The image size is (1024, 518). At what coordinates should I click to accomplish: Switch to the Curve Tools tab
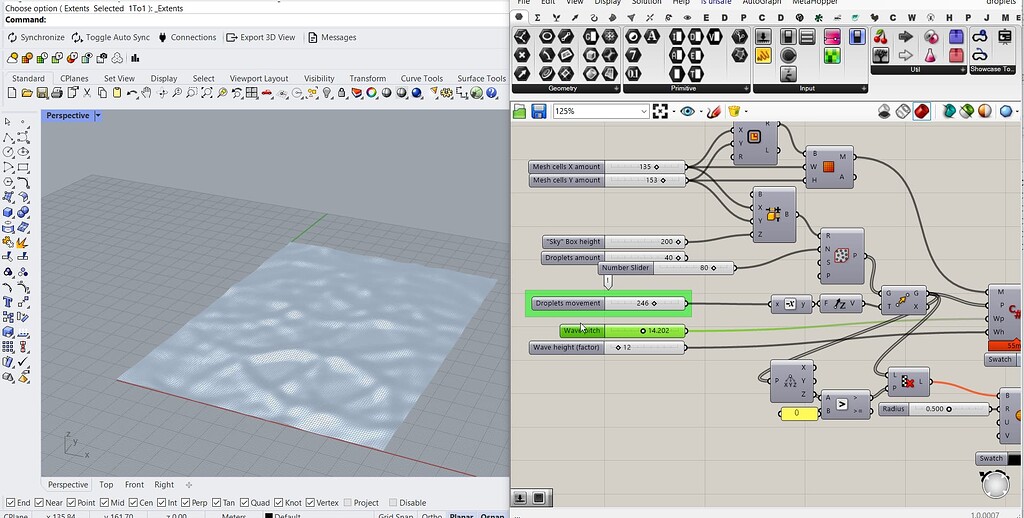(x=422, y=78)
